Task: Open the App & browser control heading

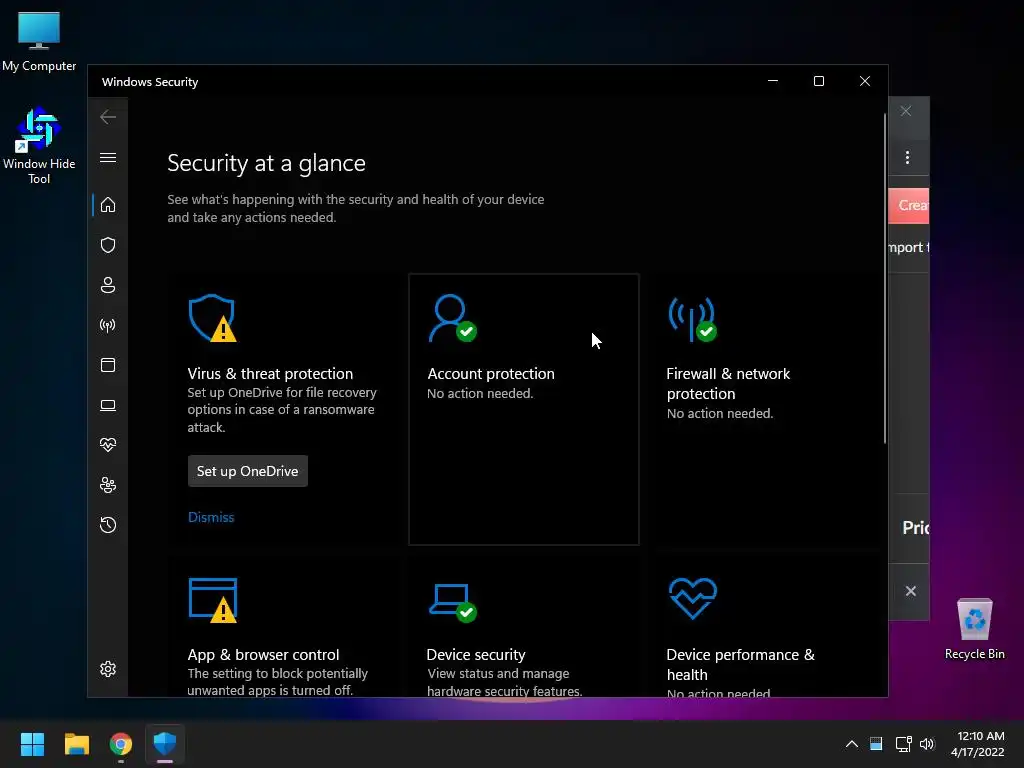Action: (263, 654)
